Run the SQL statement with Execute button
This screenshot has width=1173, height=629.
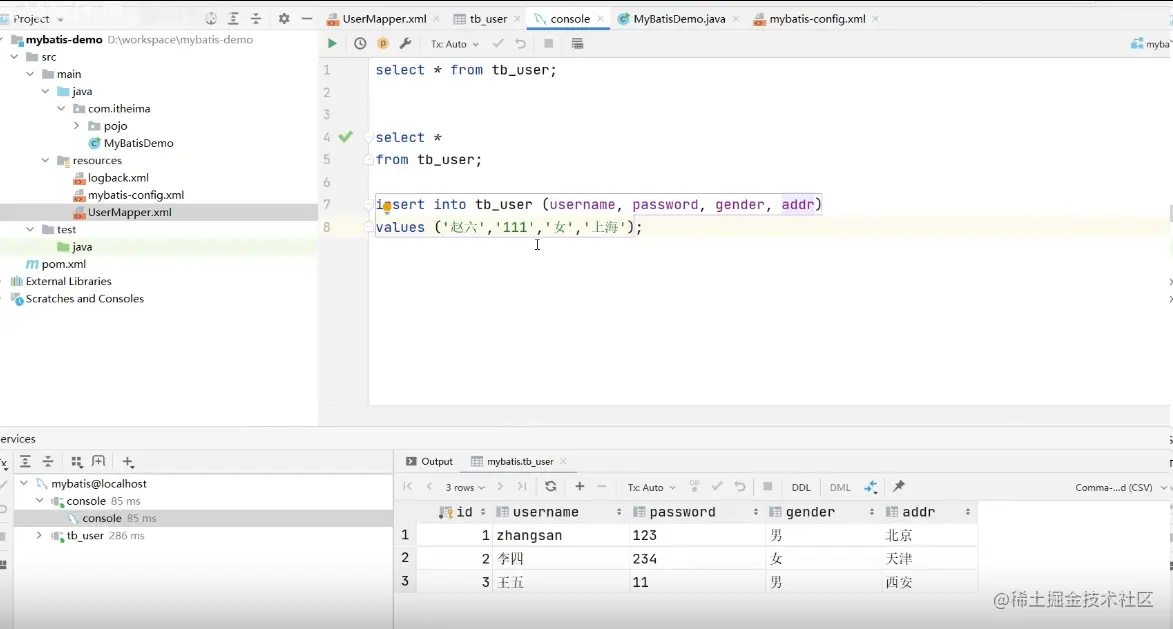coord(331,43)
